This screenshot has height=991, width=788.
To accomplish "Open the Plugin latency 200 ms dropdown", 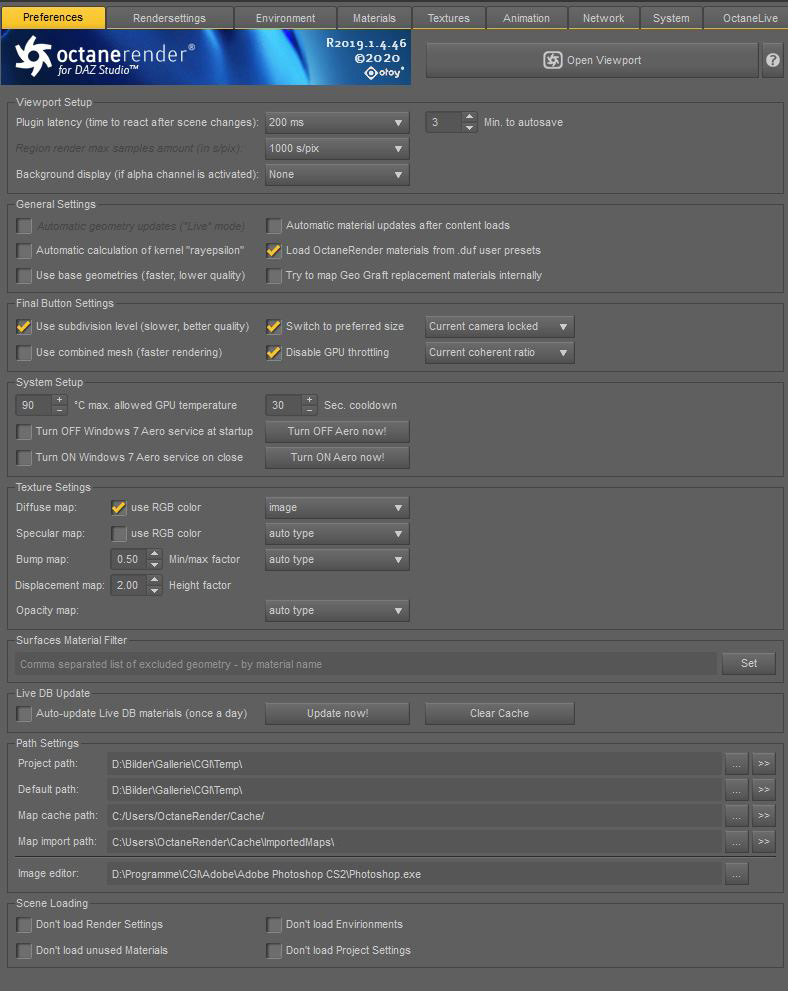I will click(x=337, y=123).
